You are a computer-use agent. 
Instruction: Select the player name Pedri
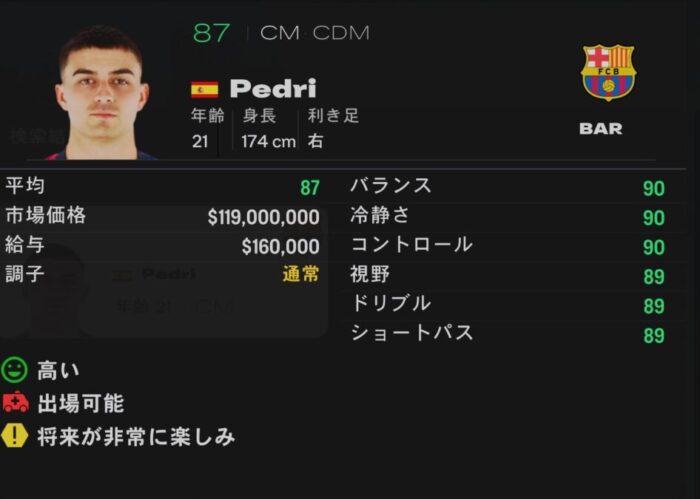(x=273, y=89)
